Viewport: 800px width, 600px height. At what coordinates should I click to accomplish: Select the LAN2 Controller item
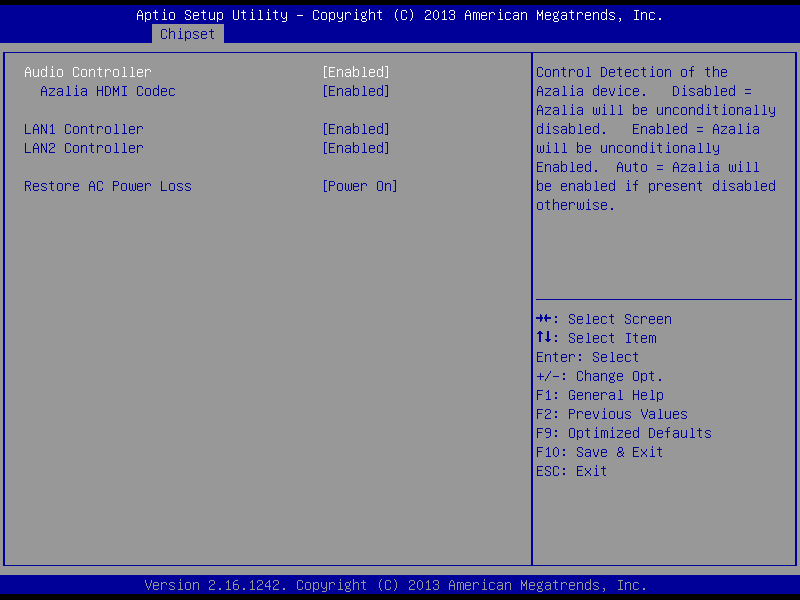84,148
